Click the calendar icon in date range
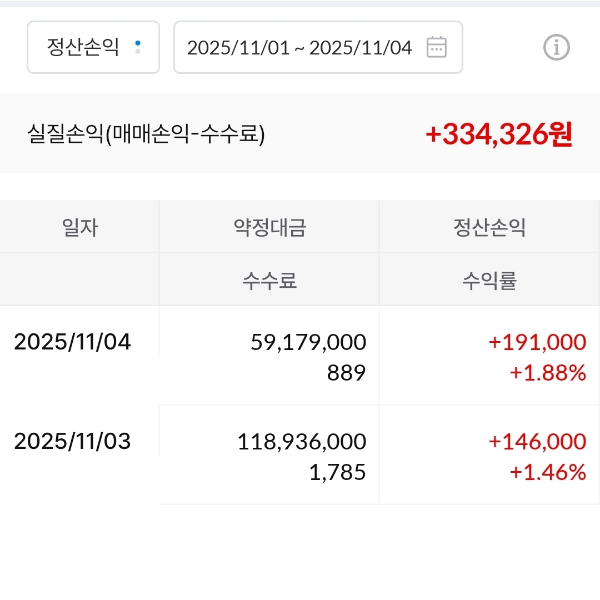600x600 pixels. click(436, 47)
